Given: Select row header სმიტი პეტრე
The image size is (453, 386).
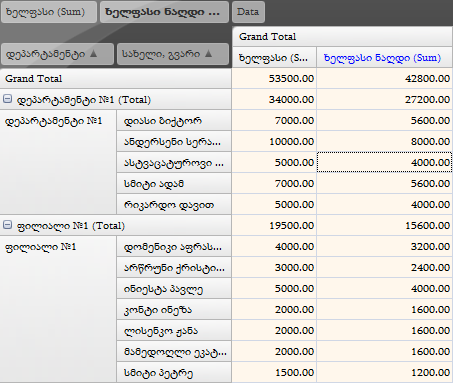Looking at the screenshot, I should click(x=174, y=372).
